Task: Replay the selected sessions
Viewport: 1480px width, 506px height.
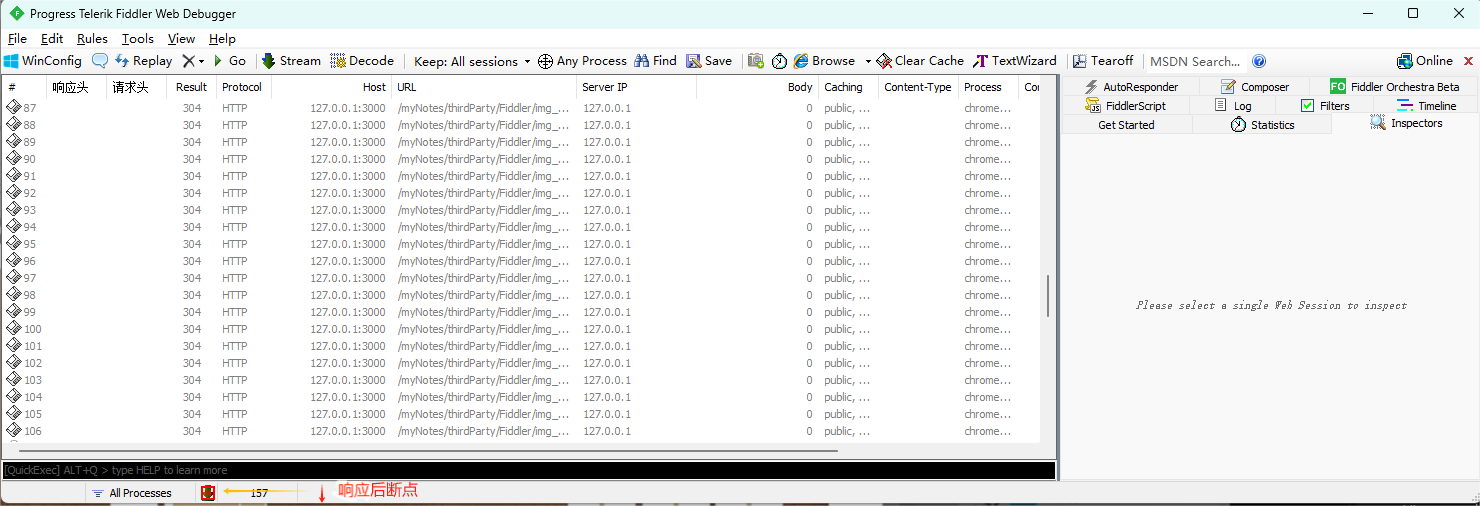Action: [x=144, y=61]
